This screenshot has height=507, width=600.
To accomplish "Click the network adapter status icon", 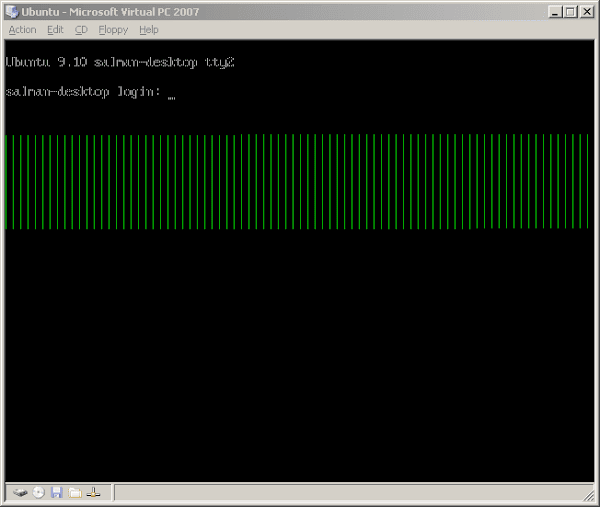I will (93, 493).
